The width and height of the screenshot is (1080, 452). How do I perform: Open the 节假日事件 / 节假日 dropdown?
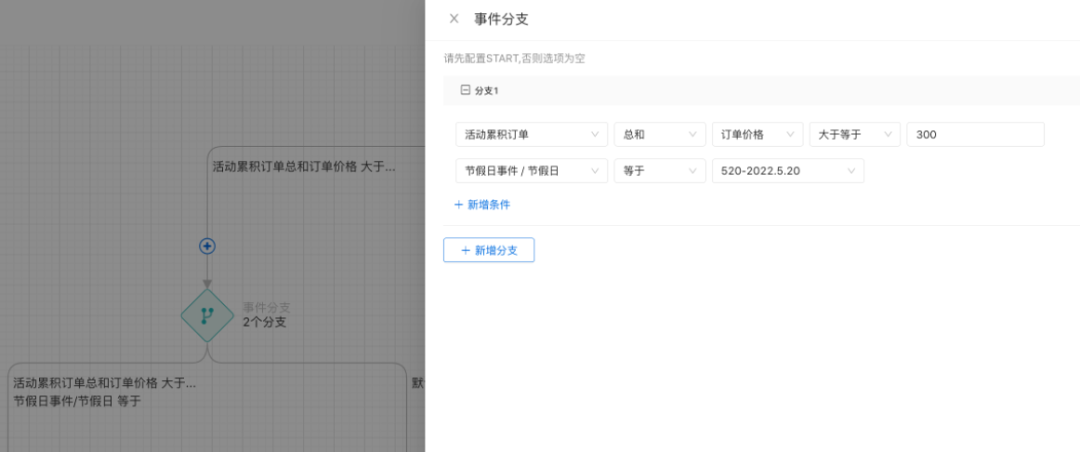531,171
